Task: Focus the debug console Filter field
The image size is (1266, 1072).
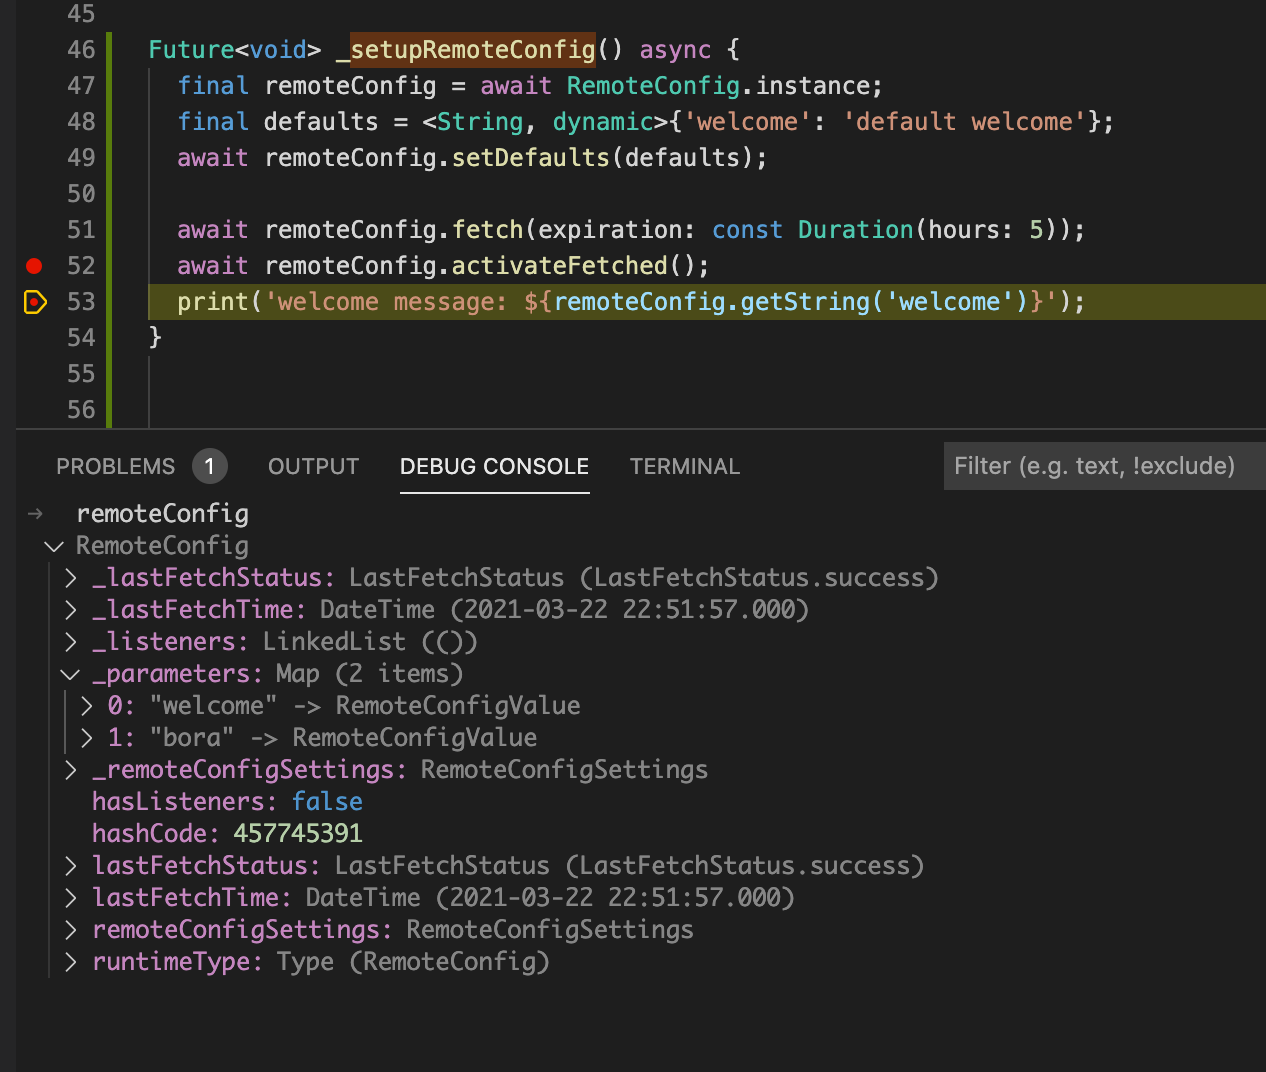Action: [1104, 466]
